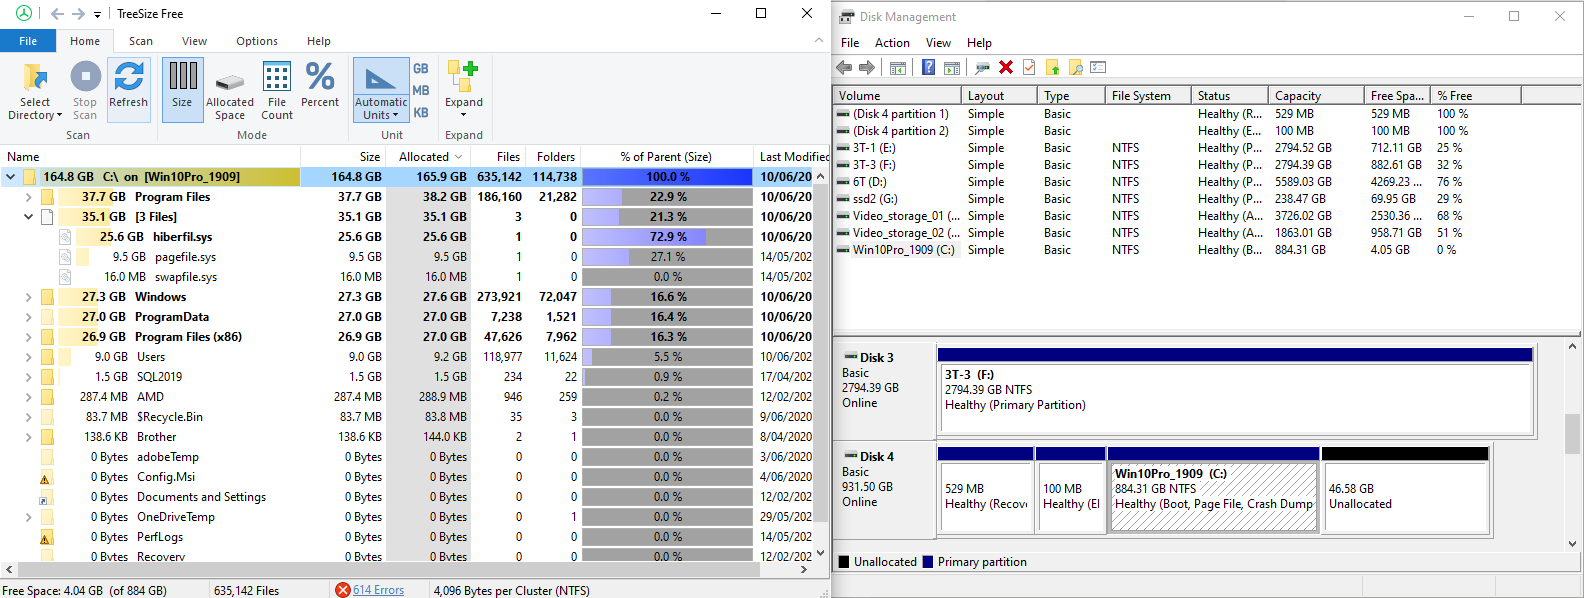Open Select Directory in TreeSize ribbon
Image resolution: width=1584 pixels, height=598 pixels.
(x=35, y=91)
